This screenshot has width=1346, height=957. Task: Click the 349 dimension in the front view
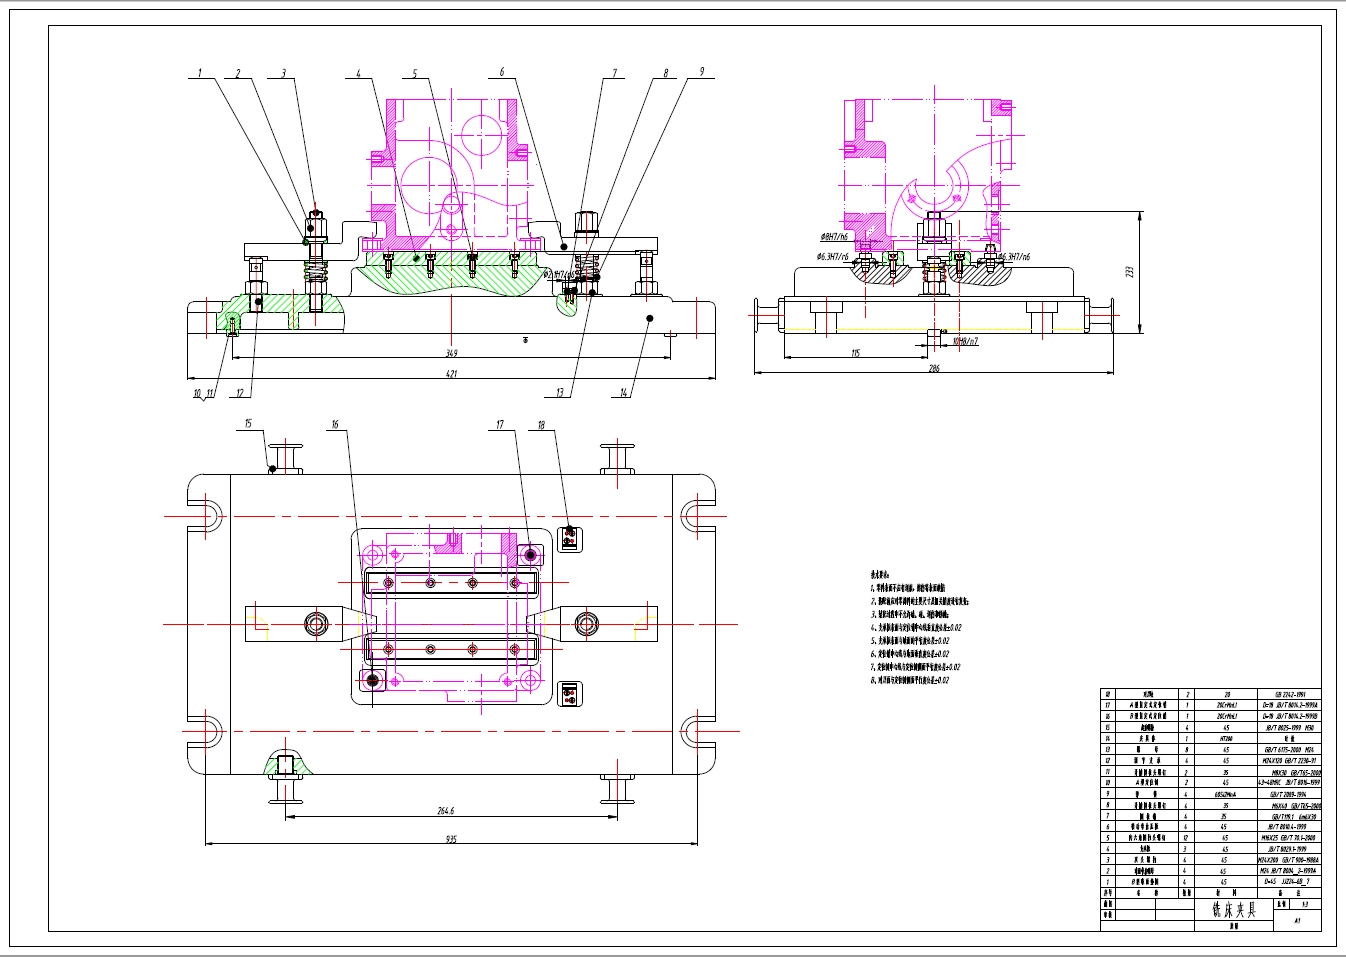pyautogui.click(x=452, y=353)
